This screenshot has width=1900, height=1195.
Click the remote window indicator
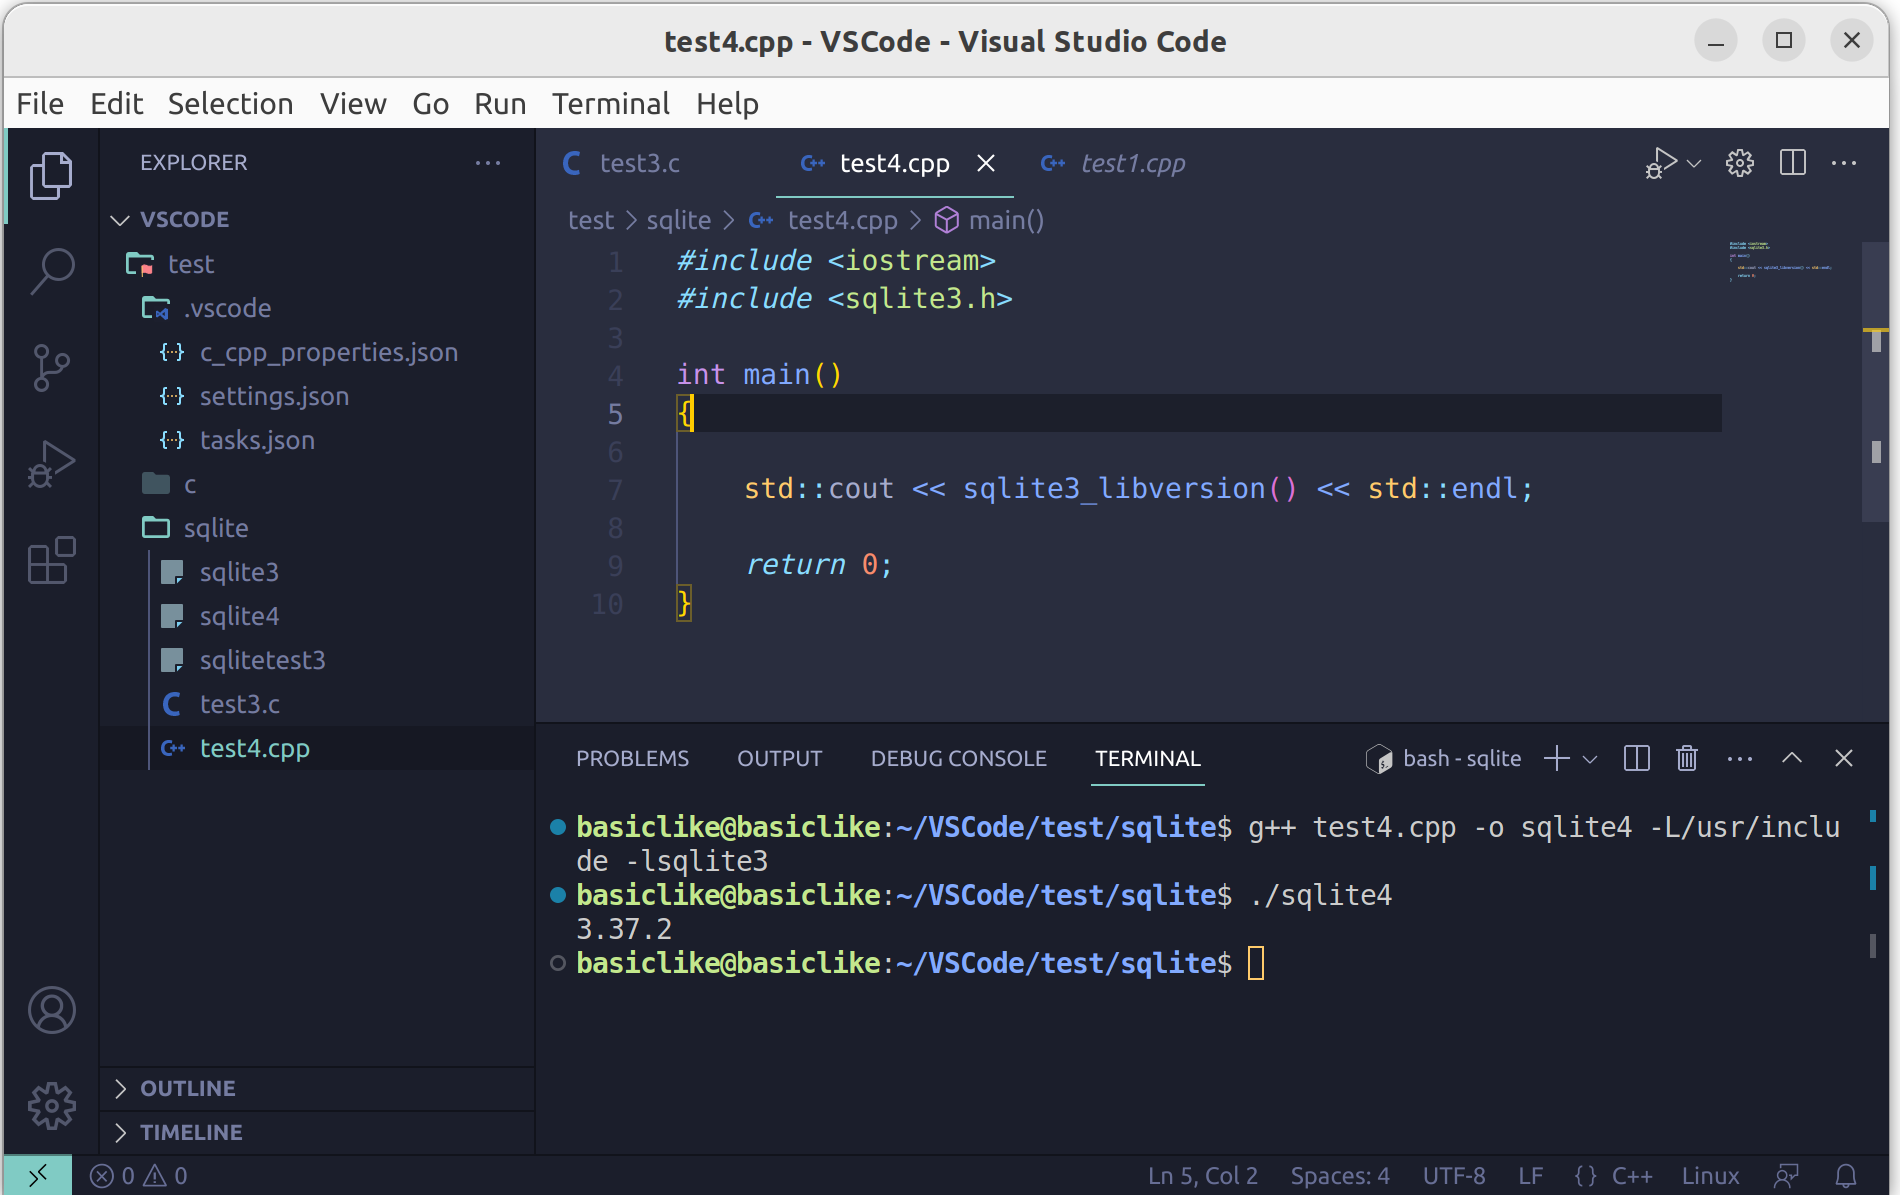pyautogui.click(x=38, y=1176)
